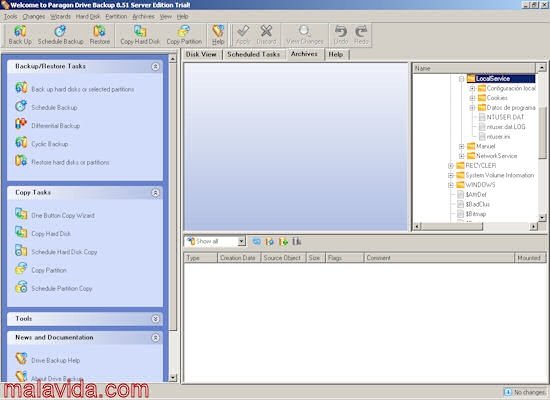Image resolution: width=550 pixels, height=400 pixels.
Task: Click the Schedule Hard Disk Copy icon
Action: click(x=21, y=251)
